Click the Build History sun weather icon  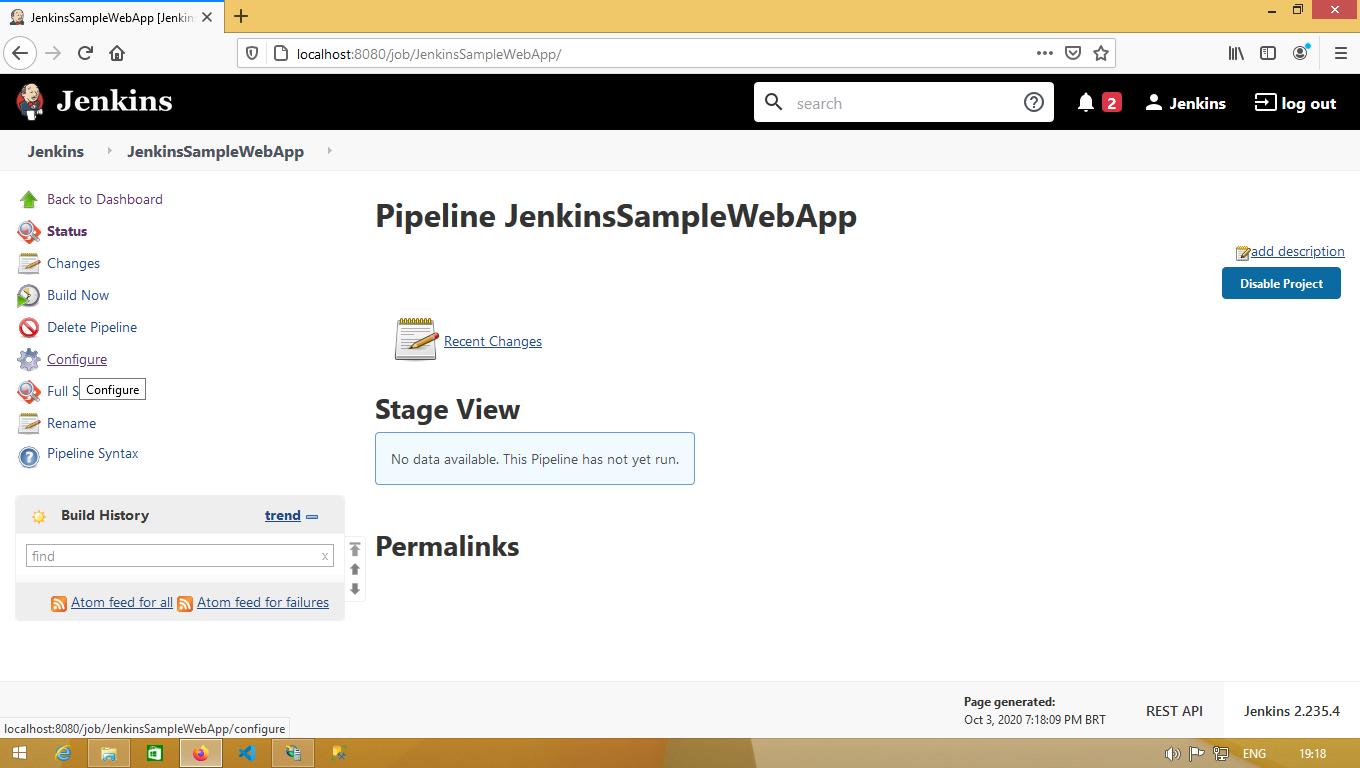click(x=39, y=517)
